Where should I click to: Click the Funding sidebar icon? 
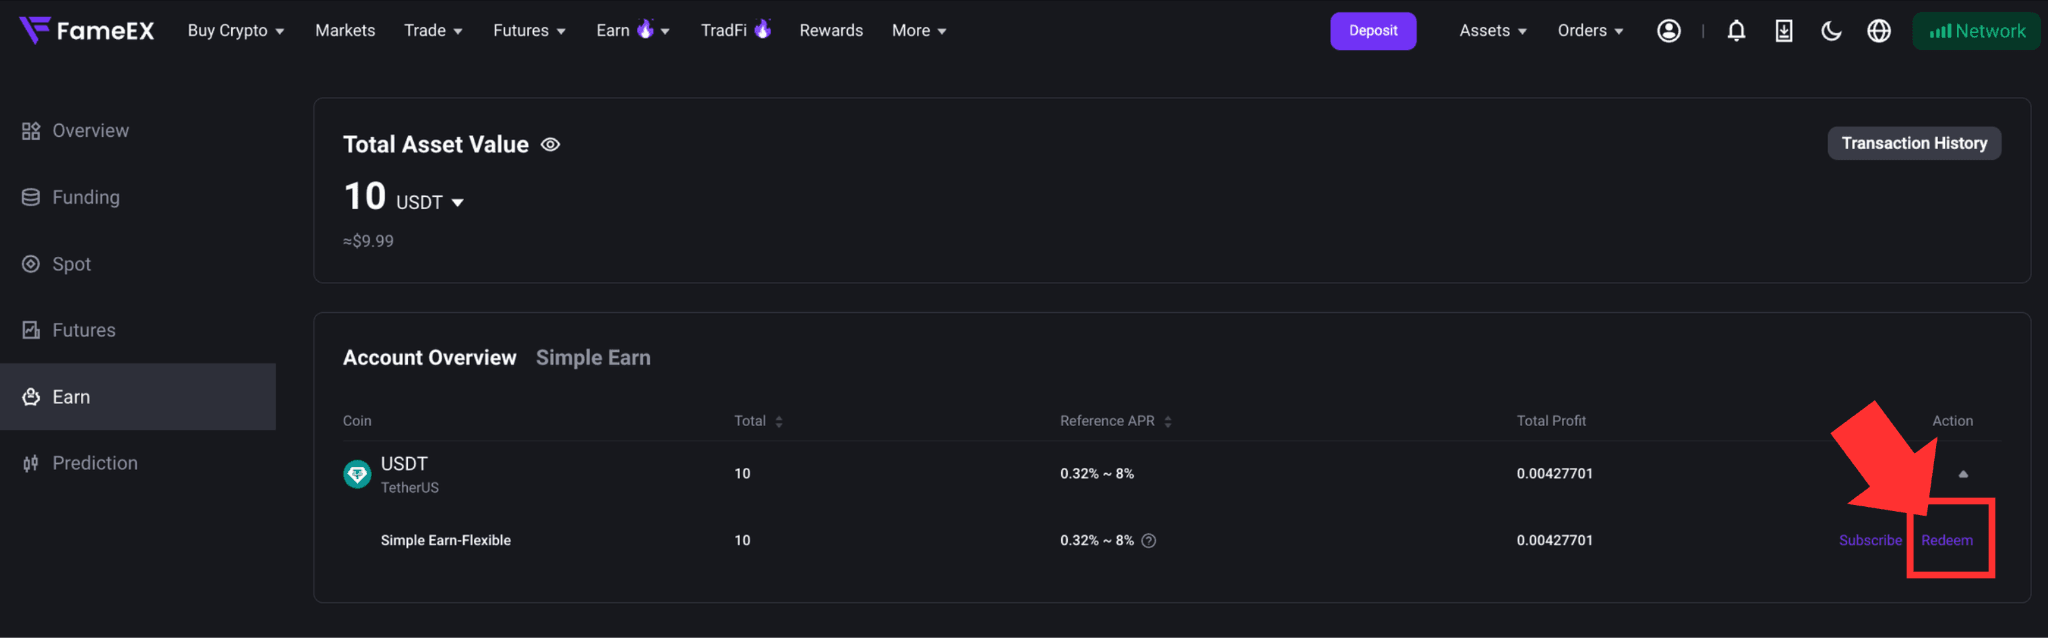pos(31,197)
